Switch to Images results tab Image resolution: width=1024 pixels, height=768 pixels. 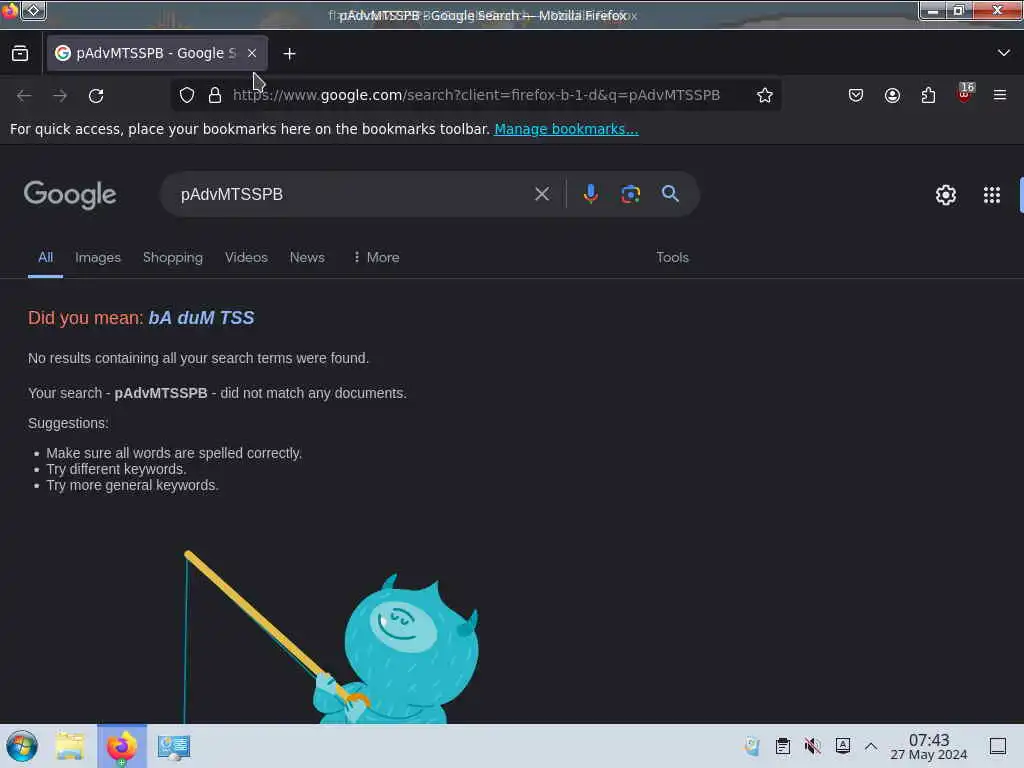(x=98, y=257)
